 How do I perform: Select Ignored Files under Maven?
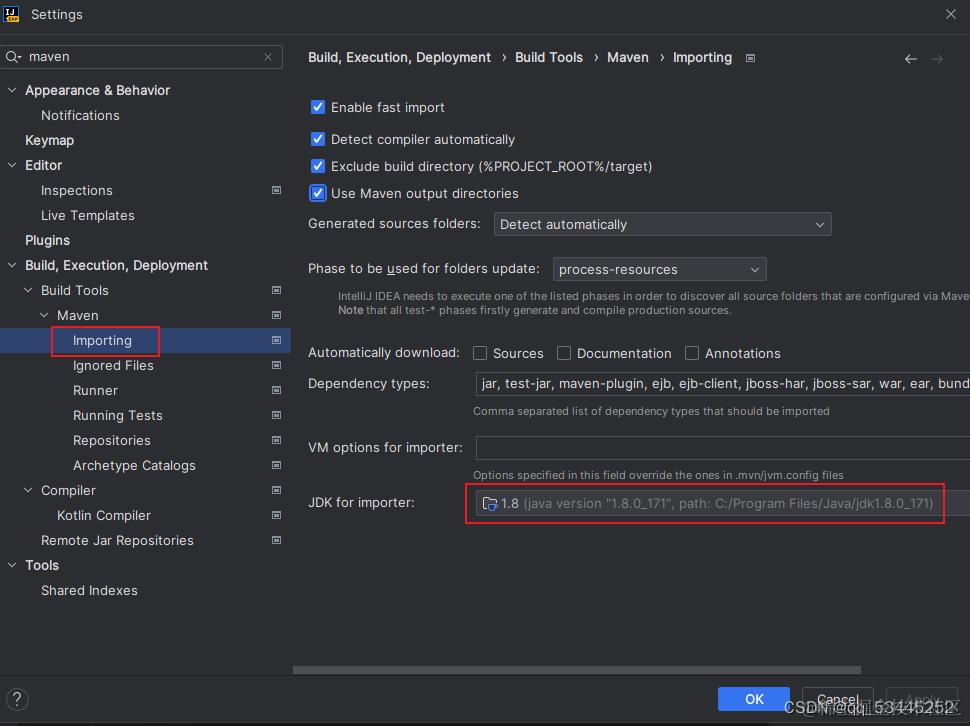(x=113, y=365)
